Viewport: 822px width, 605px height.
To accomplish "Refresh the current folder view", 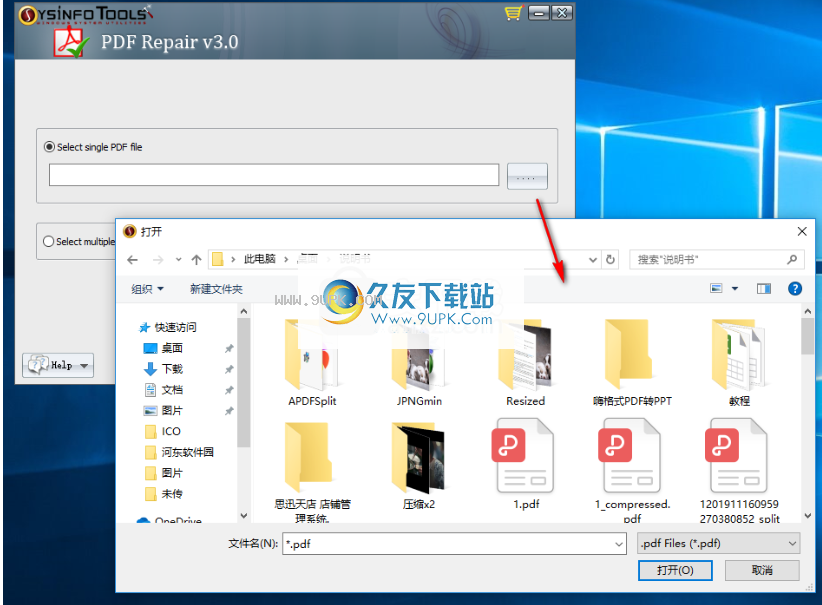I will pyautogui.click(x=610, y=260).
